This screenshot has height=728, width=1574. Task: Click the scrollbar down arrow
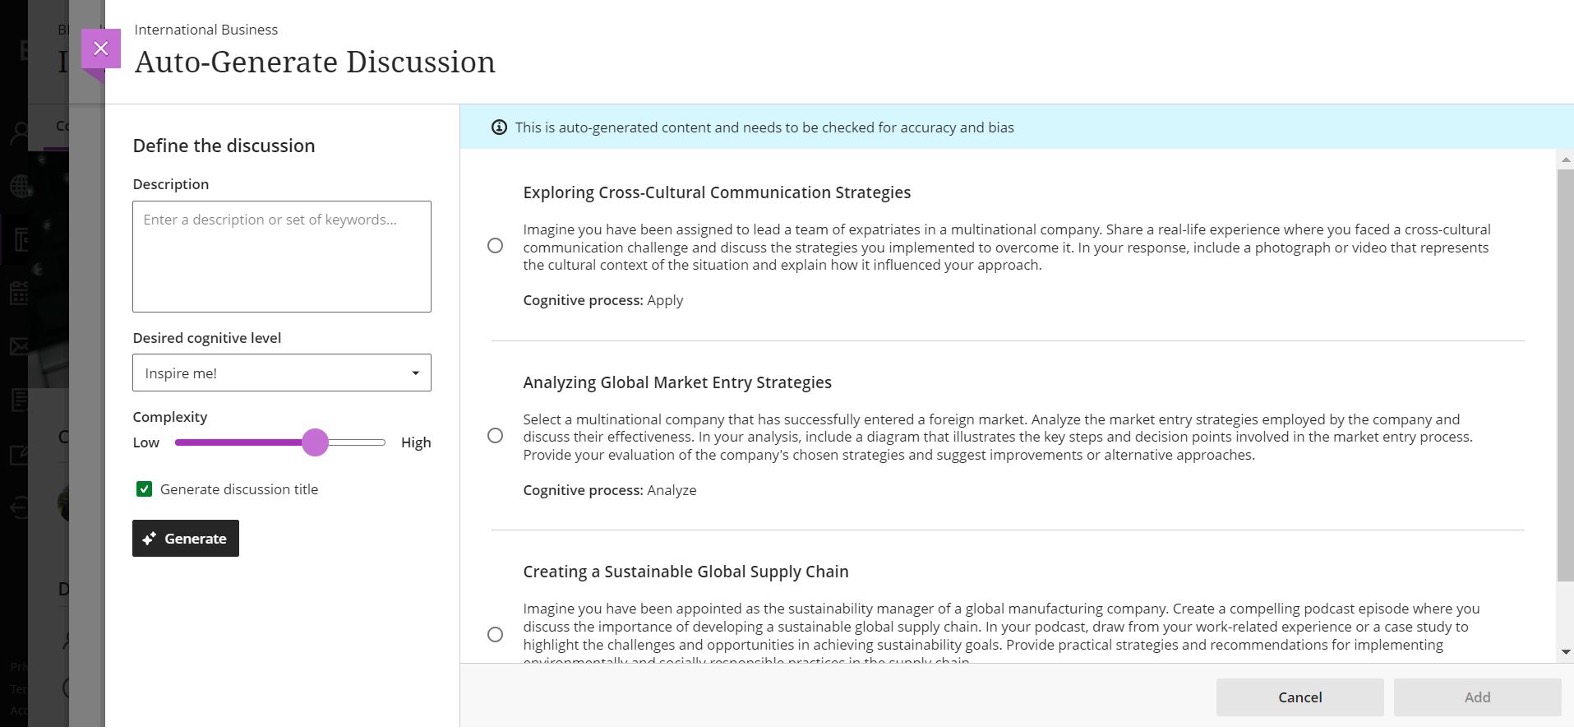(1564, 651)
